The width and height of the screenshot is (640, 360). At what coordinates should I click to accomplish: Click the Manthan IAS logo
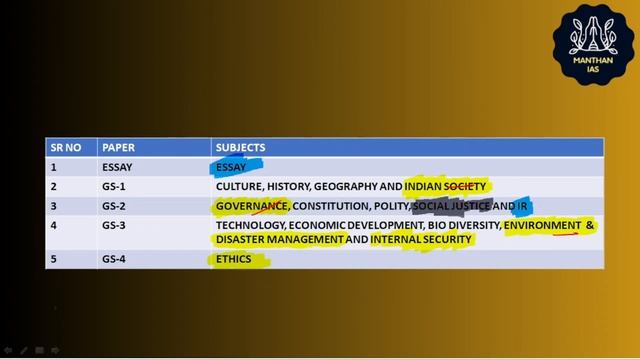pyautogui.click(x=593, y=44)
